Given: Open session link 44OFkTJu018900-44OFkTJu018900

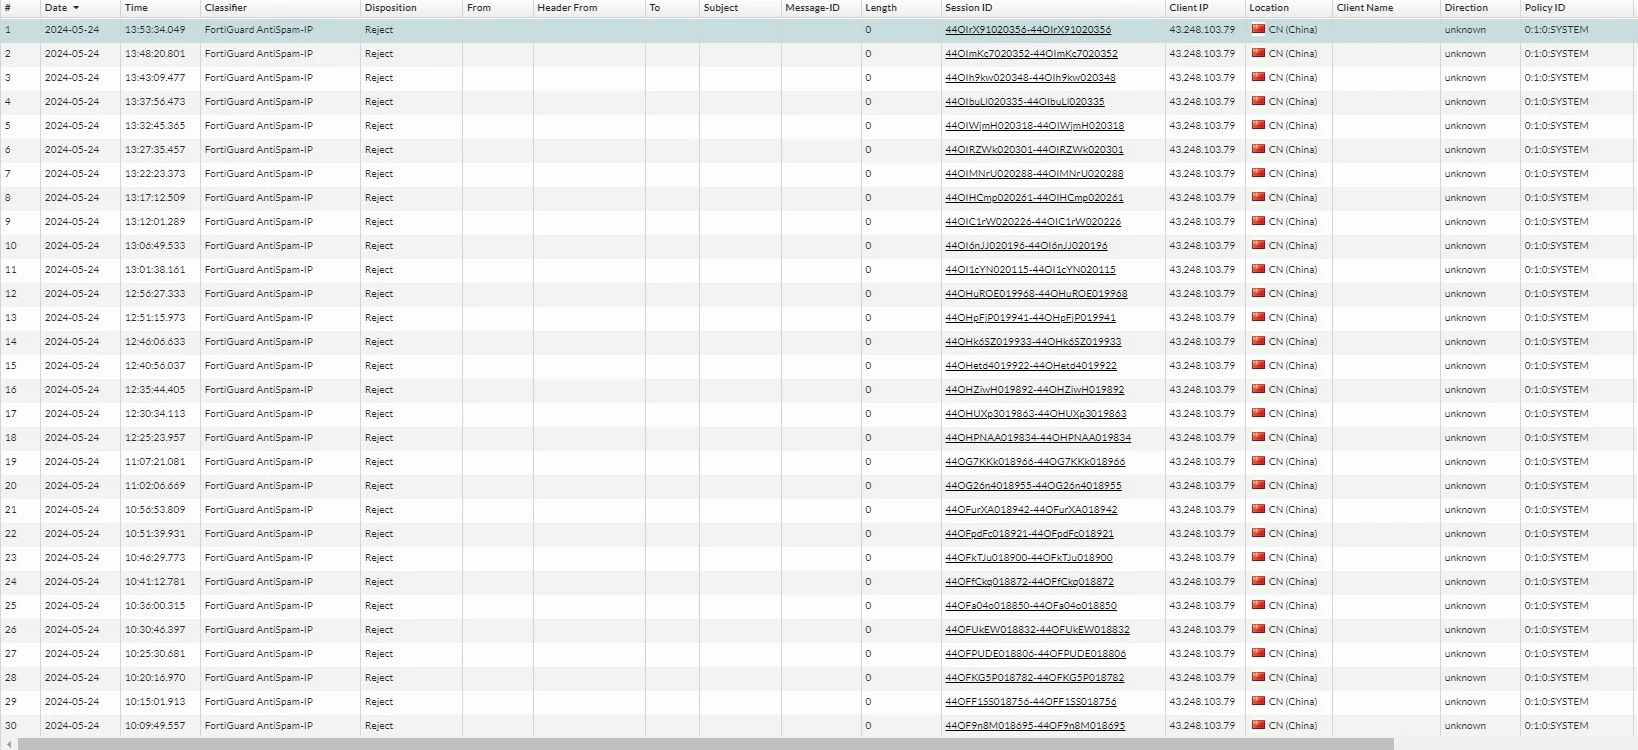Looking at the screenshot, I should tap(1029, 558).
